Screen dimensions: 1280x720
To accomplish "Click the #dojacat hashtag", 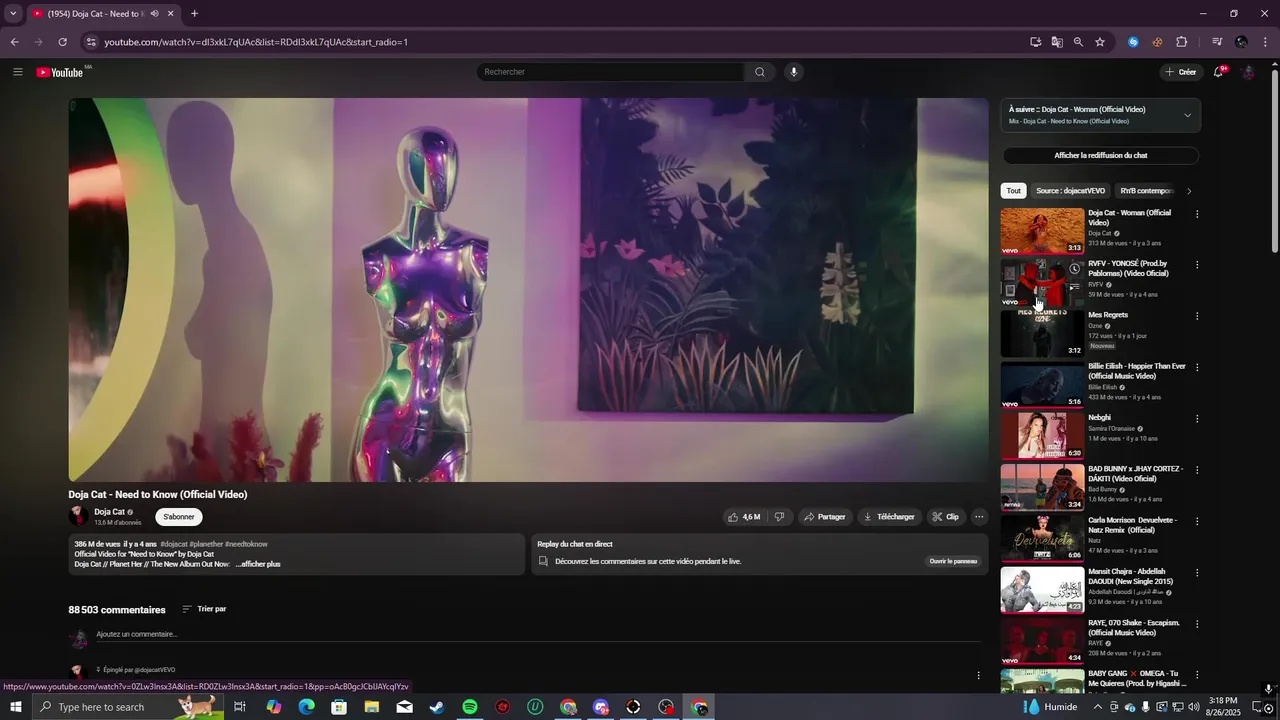I will tap(174, 544).
